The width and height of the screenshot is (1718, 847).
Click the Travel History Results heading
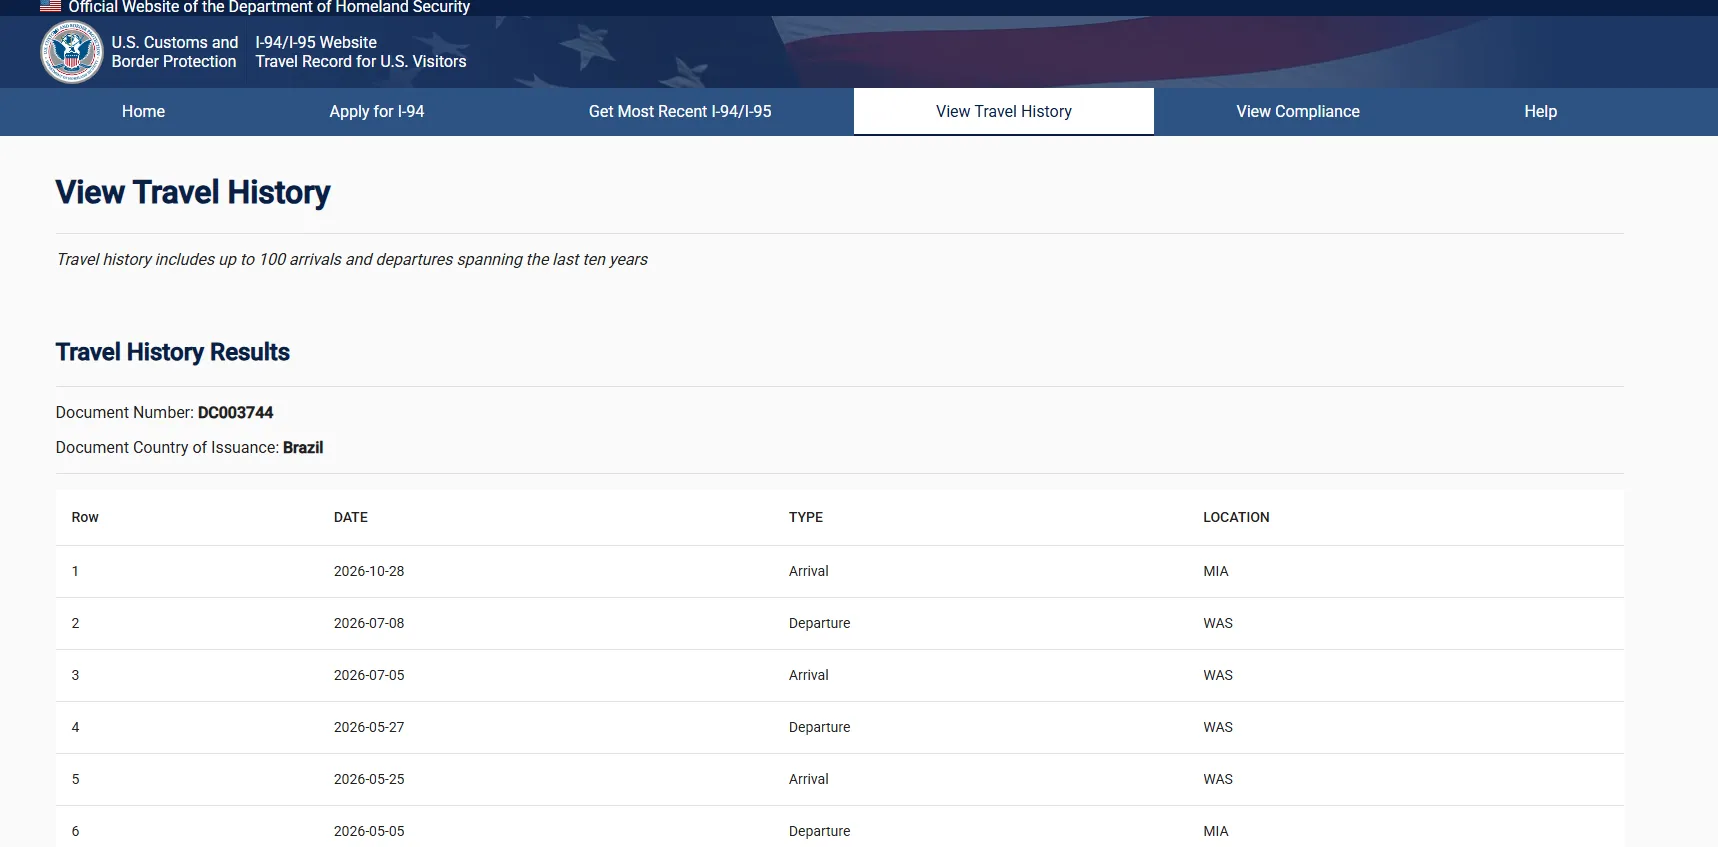pos(173,352)
